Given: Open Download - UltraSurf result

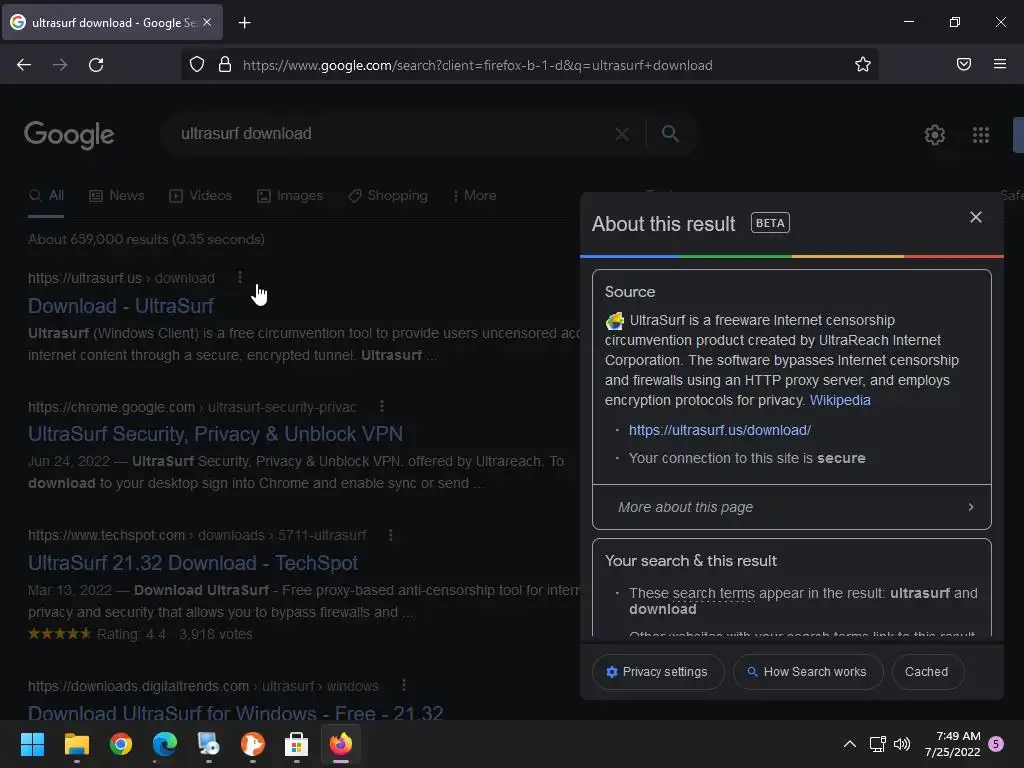Looking at the screenshot, I should (121, 306).
